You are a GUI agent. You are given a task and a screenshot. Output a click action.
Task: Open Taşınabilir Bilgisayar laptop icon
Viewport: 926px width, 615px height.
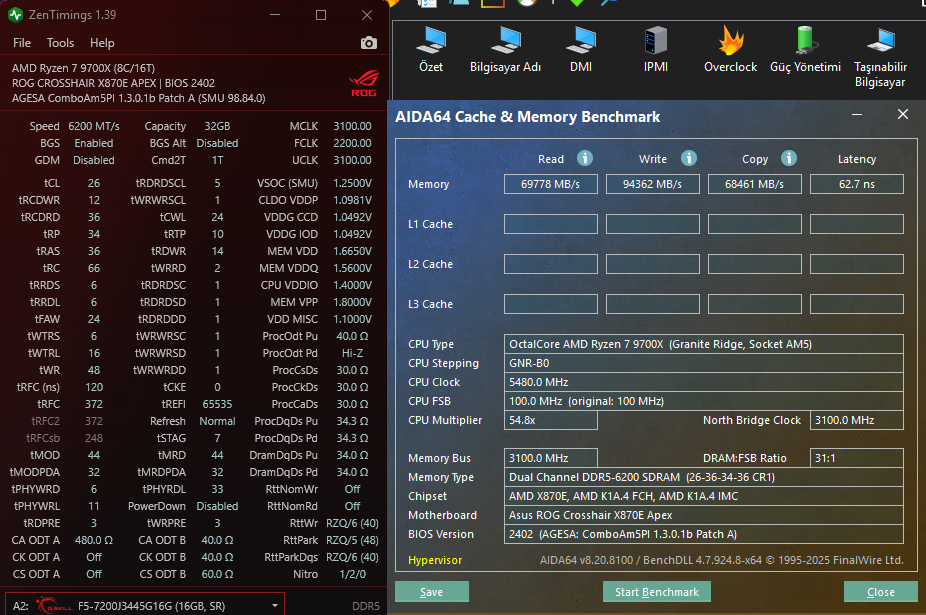point(881,41)
